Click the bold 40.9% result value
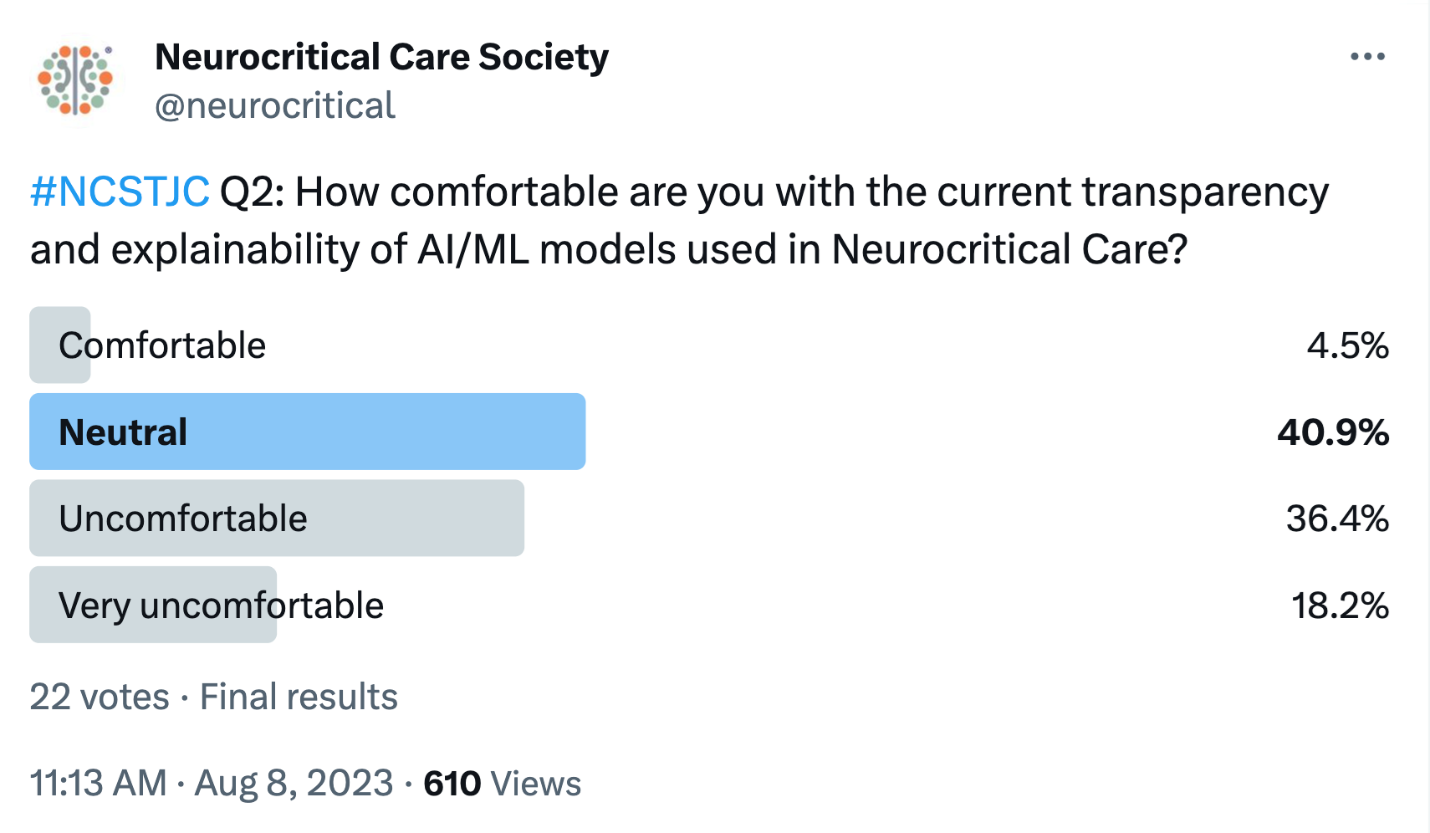The width and height of the screenshot is (1430, 833). [x=1333, y=432]
